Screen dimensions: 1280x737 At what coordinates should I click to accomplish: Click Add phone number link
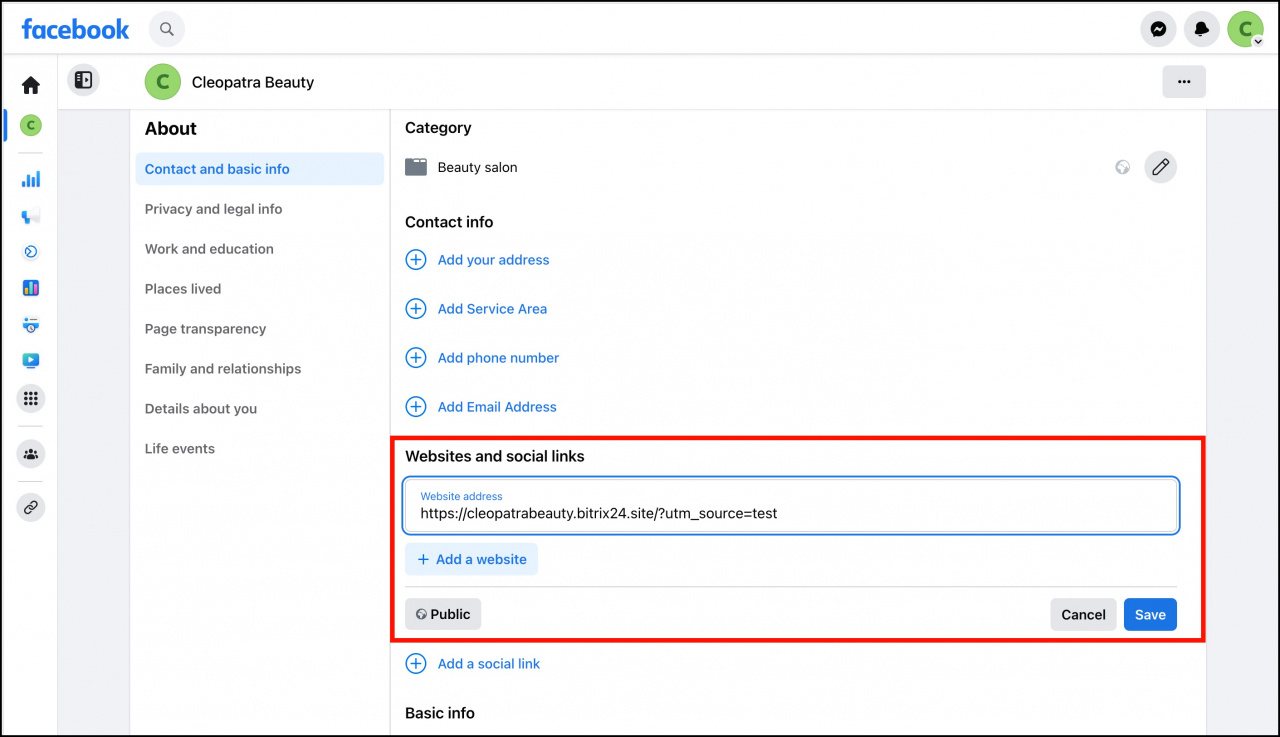498,358
